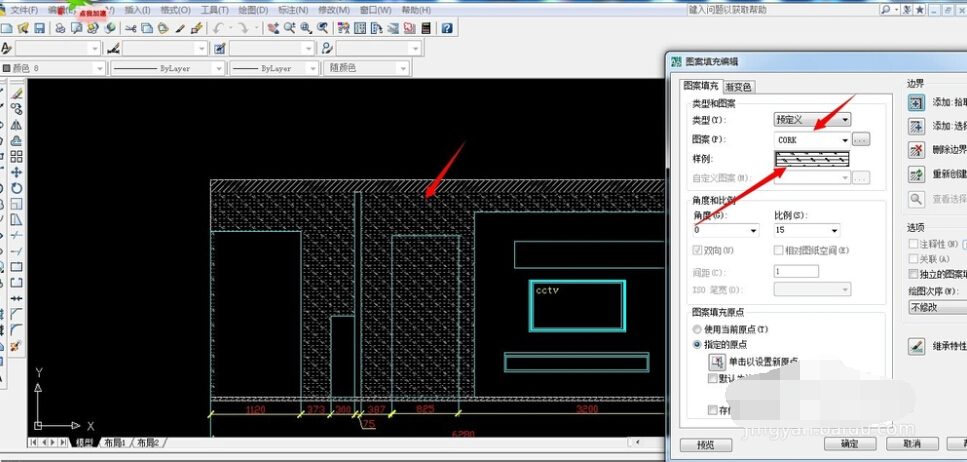Click the blue Help question mark icon
This screenshot has width=967, height=462.
(x=447, y=28)
